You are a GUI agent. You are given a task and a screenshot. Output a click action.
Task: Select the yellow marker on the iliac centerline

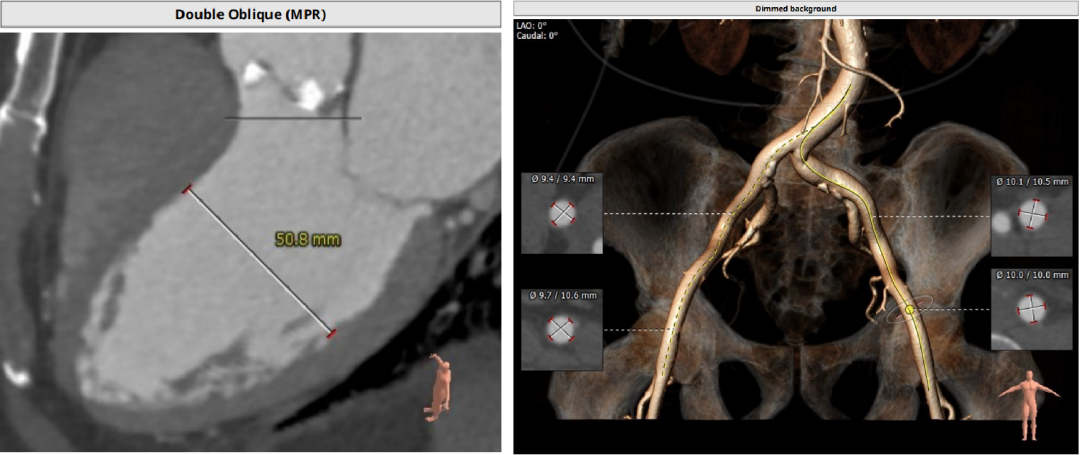coord(910,311)
